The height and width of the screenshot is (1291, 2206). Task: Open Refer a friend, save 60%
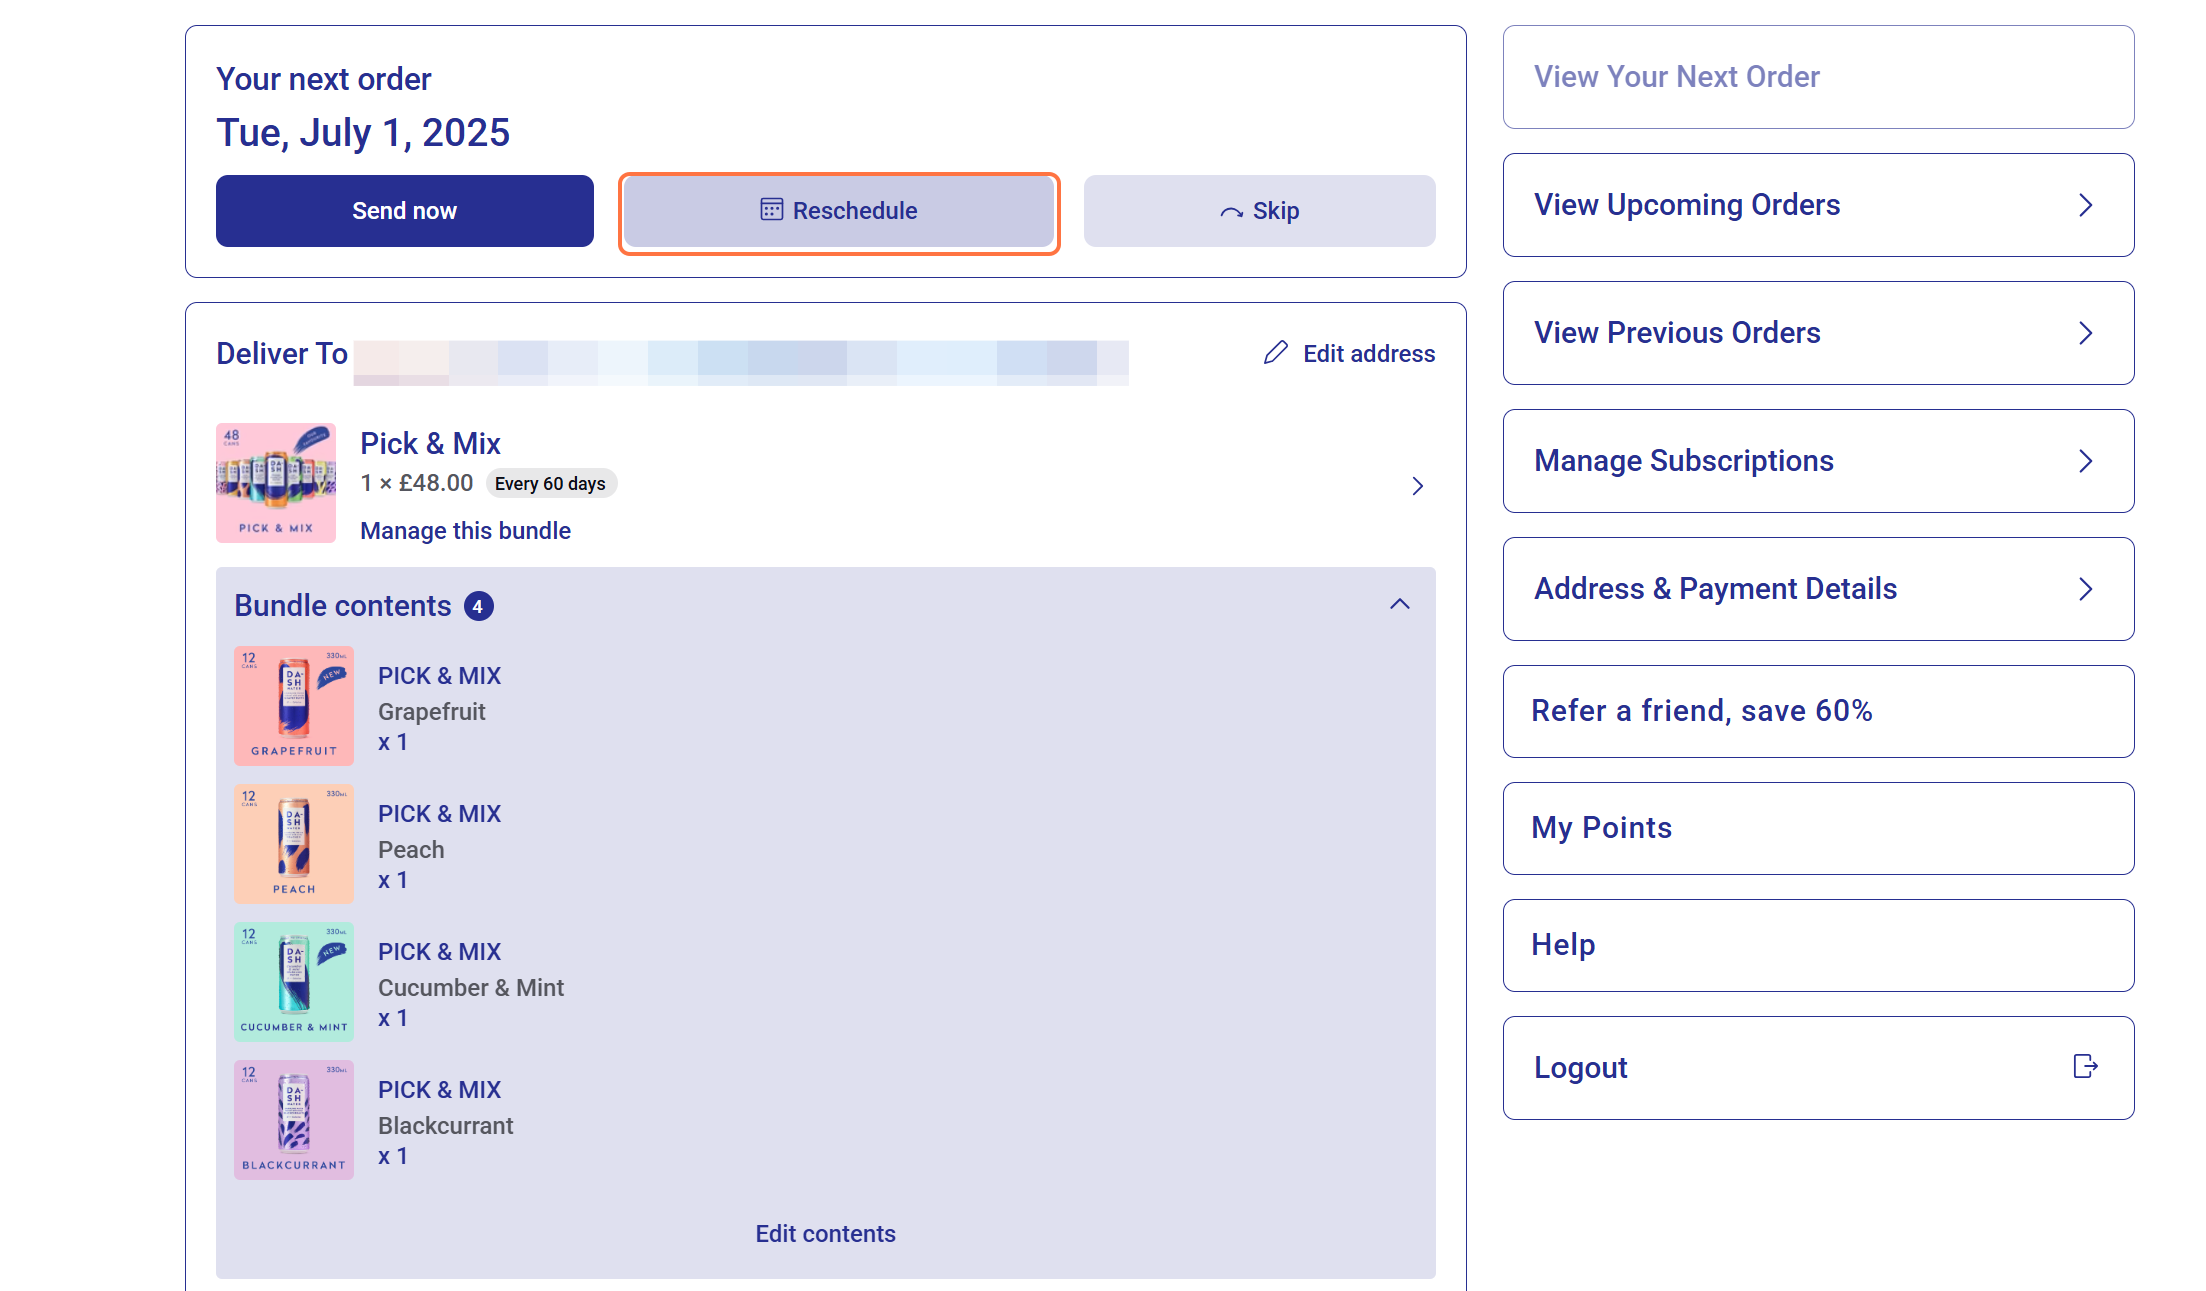1818,711
